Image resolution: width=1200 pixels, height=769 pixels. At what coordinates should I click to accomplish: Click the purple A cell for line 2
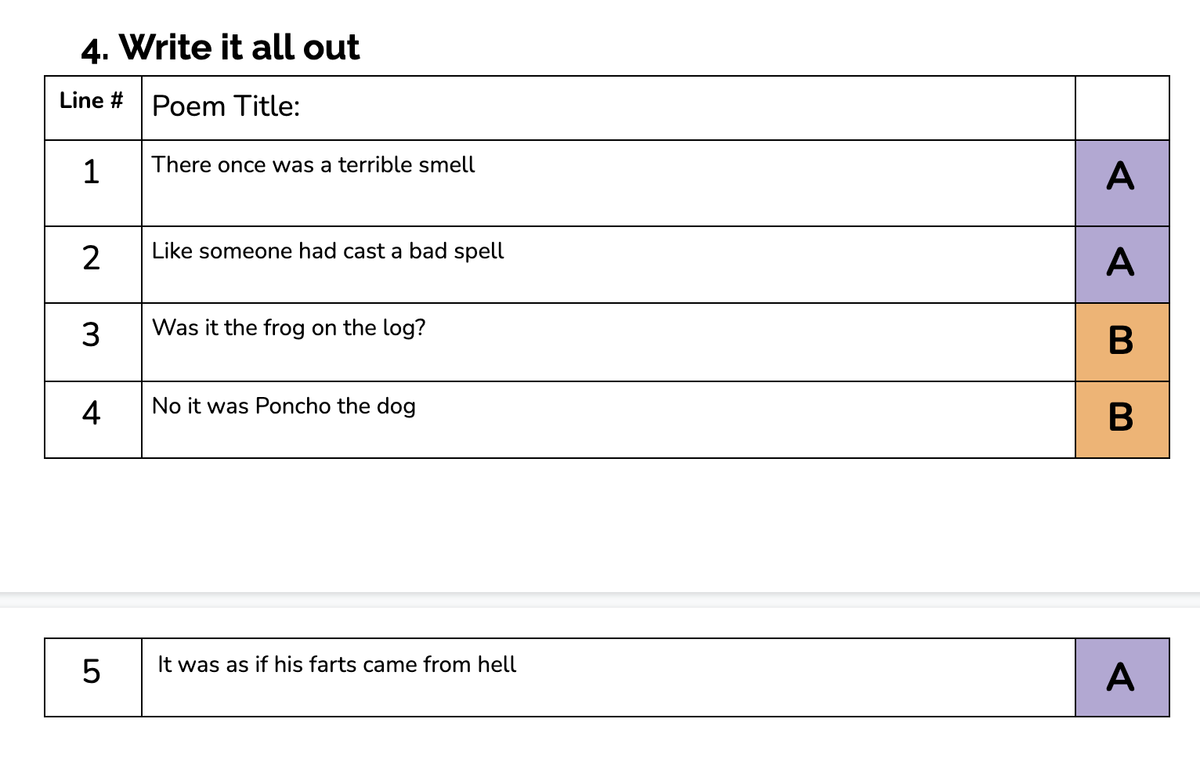[x=1122, y=264]
